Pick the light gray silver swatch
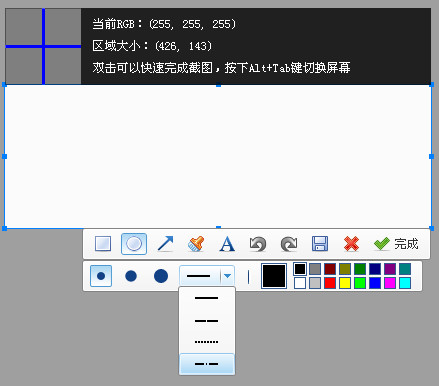 pyautogui.click(x=315, y=283)
